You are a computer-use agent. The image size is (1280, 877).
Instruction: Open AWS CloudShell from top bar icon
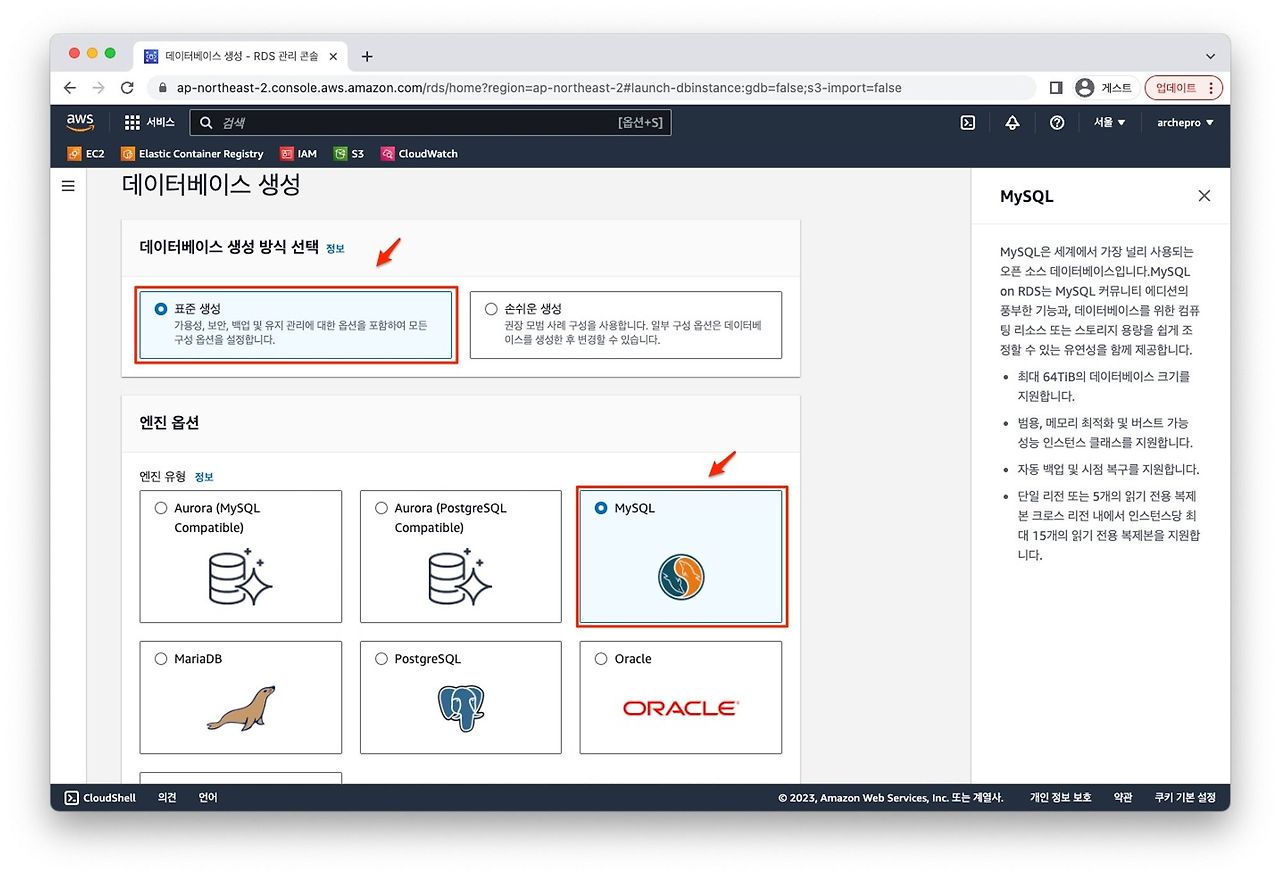point(968,122)
